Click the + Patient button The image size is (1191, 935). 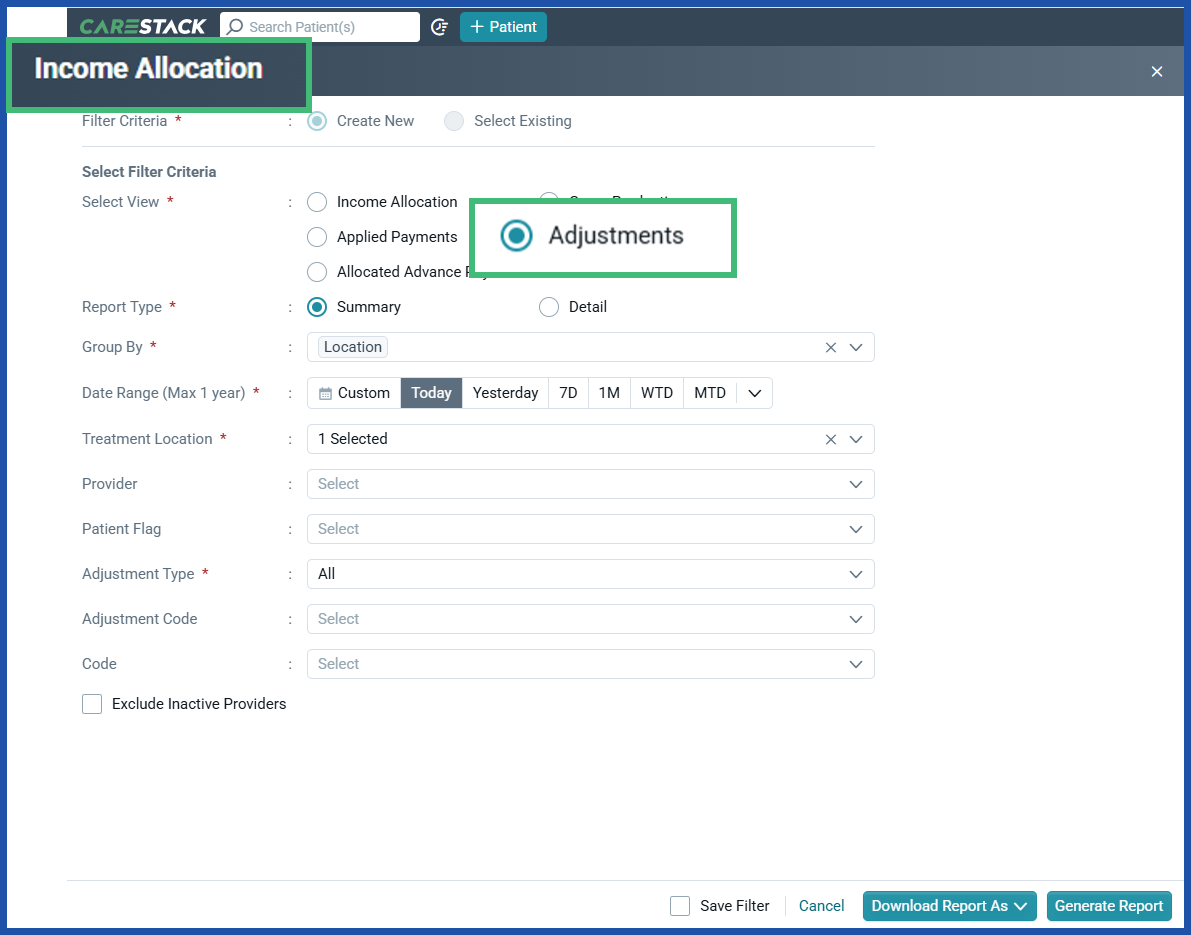[503, 27]
